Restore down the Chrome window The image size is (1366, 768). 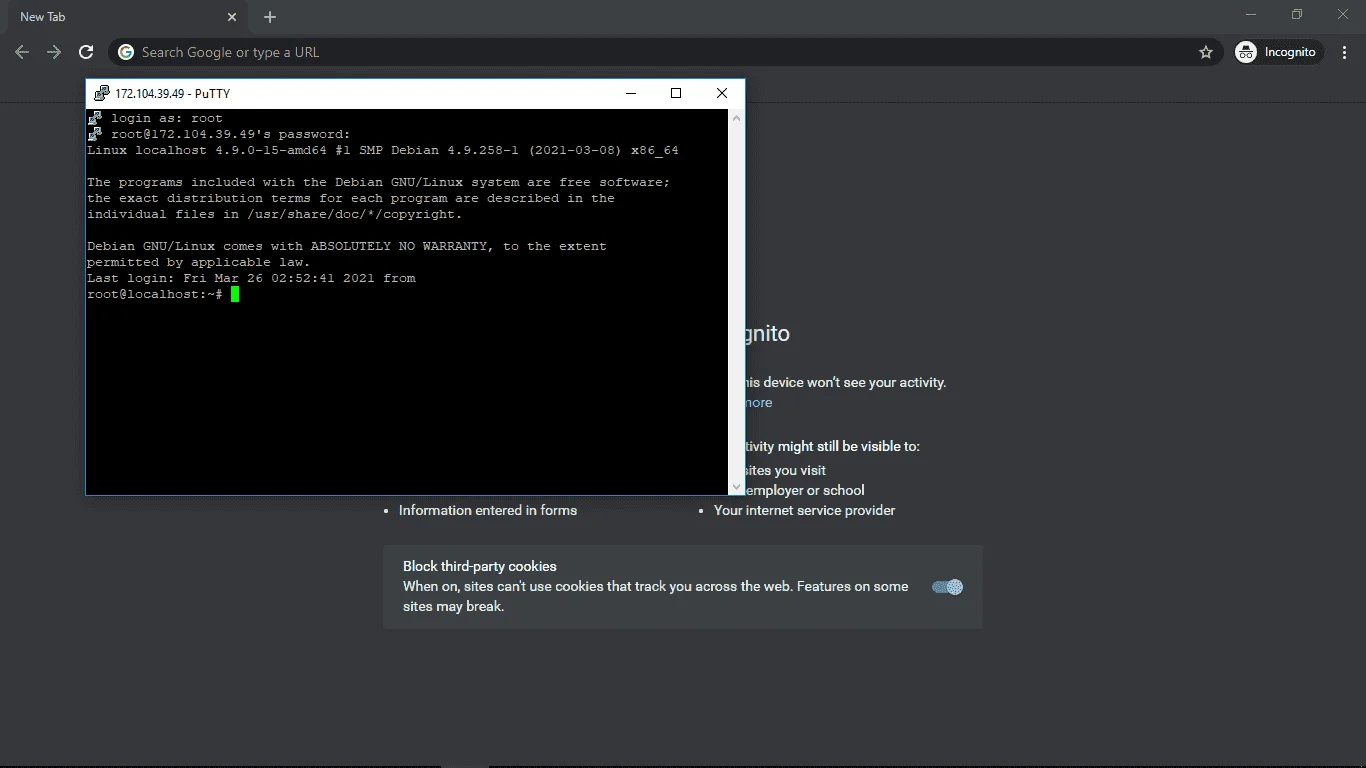1297,14
